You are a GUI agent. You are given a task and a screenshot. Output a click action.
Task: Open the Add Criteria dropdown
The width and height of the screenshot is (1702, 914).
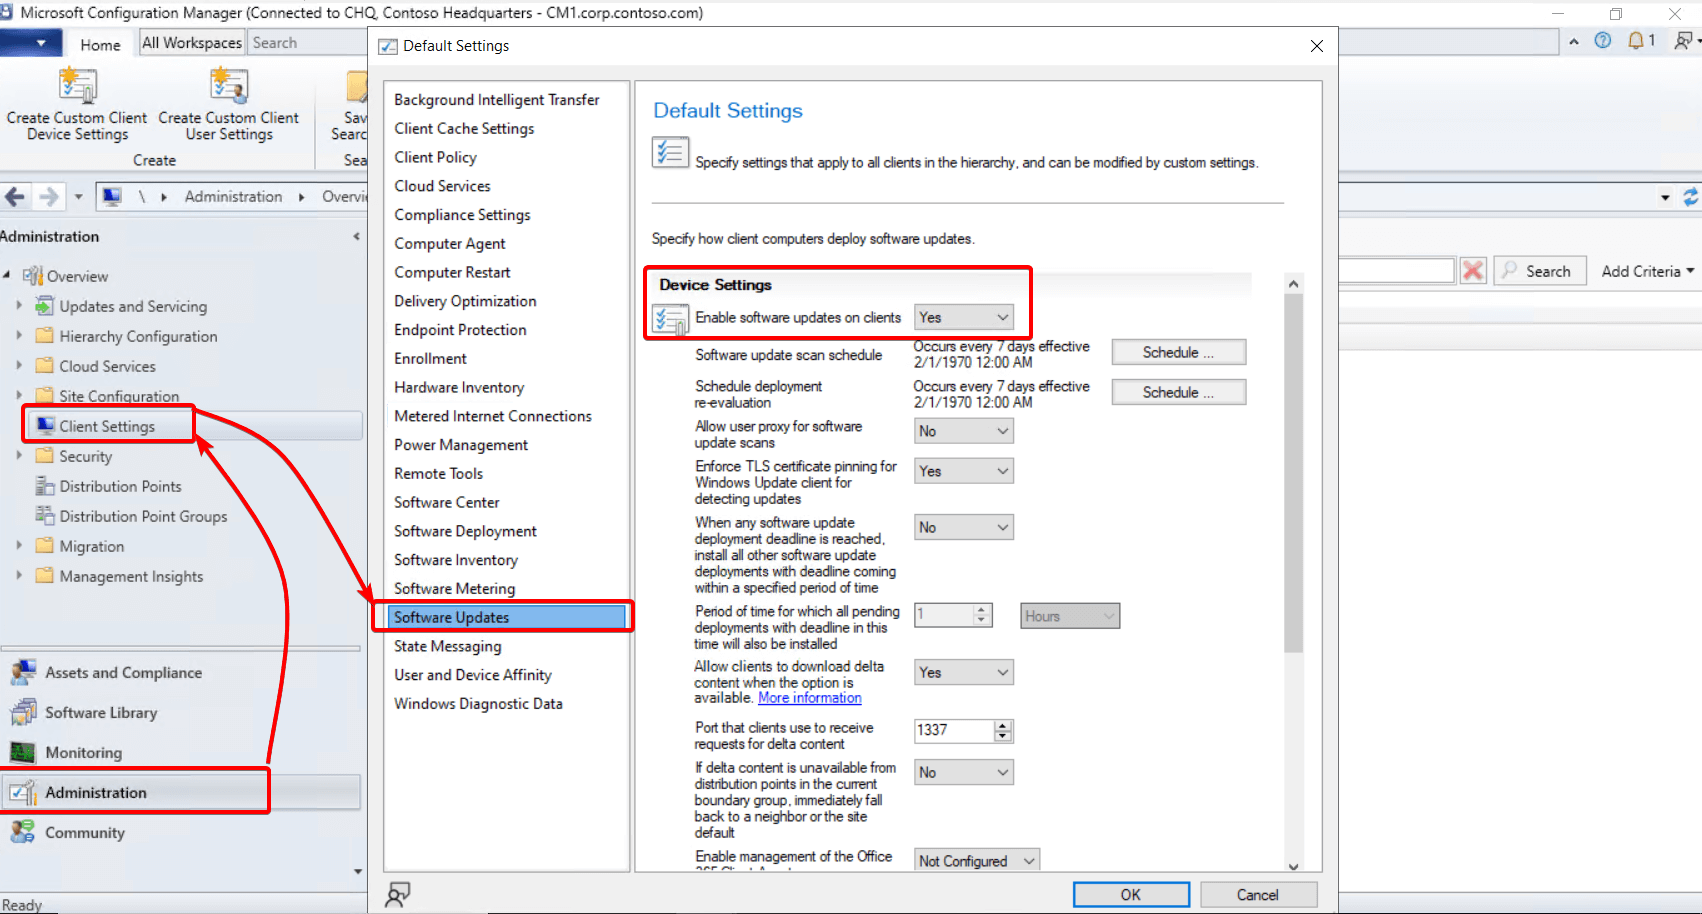point(1647,271)
